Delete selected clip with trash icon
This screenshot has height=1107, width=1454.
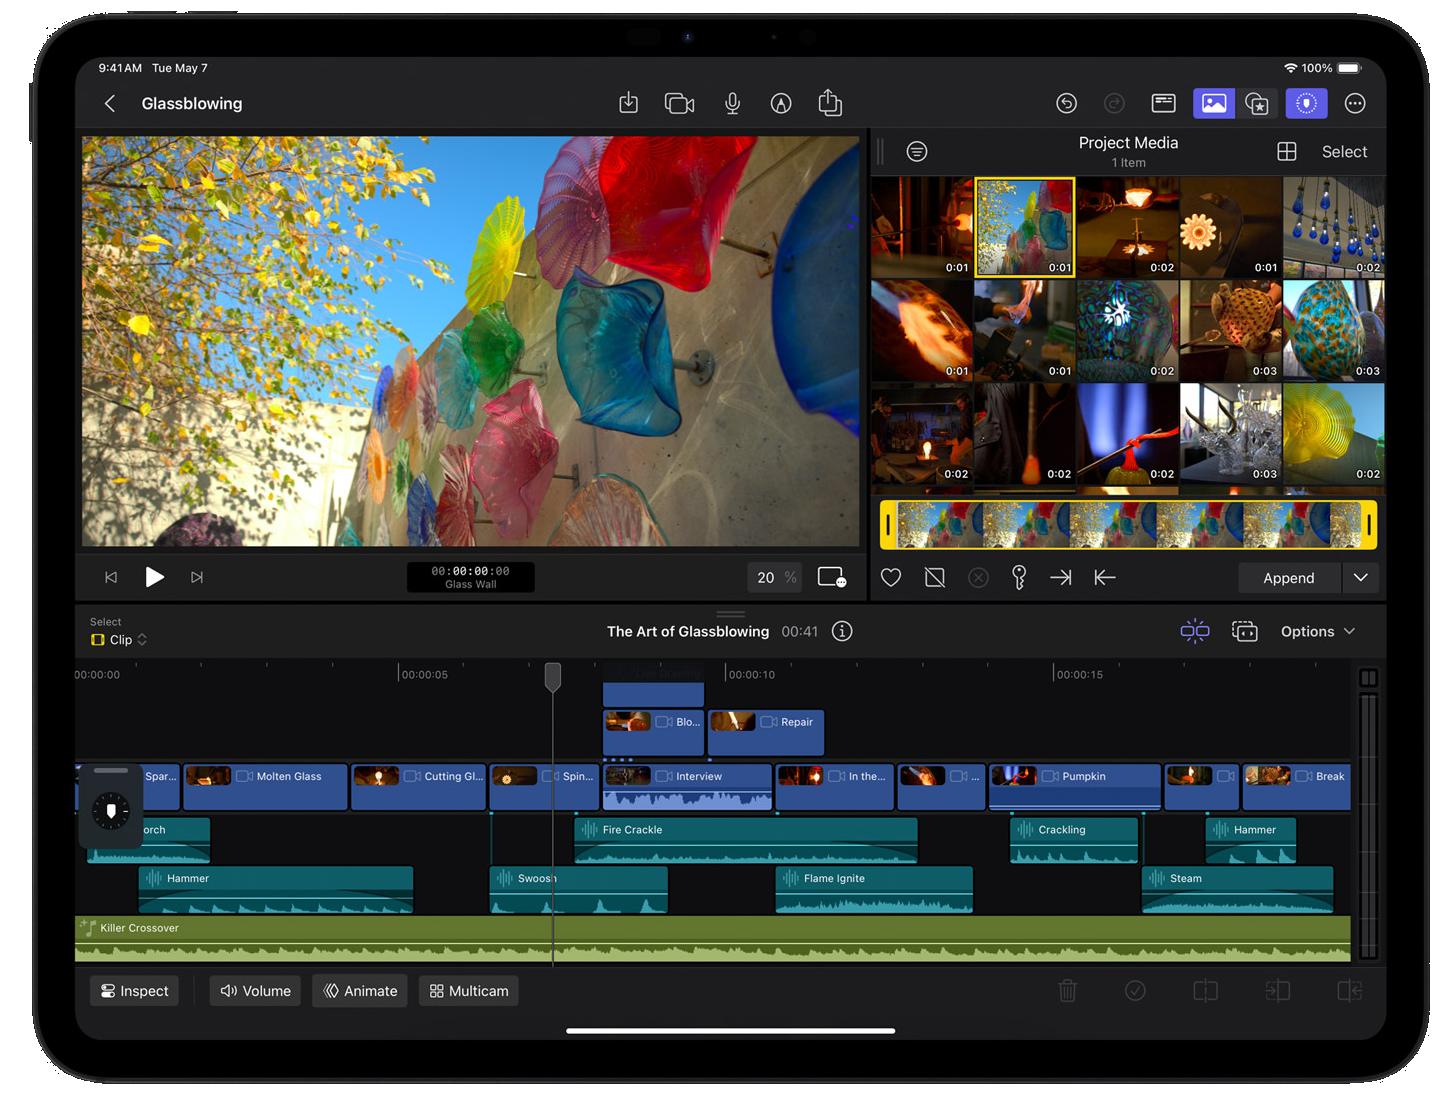[x=1067, y=990]
